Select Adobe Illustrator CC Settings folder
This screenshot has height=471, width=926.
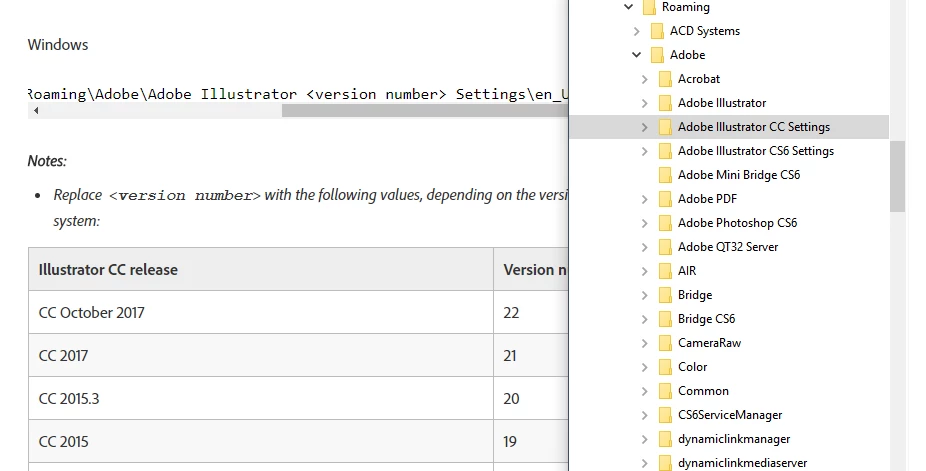tap(754, 127)
